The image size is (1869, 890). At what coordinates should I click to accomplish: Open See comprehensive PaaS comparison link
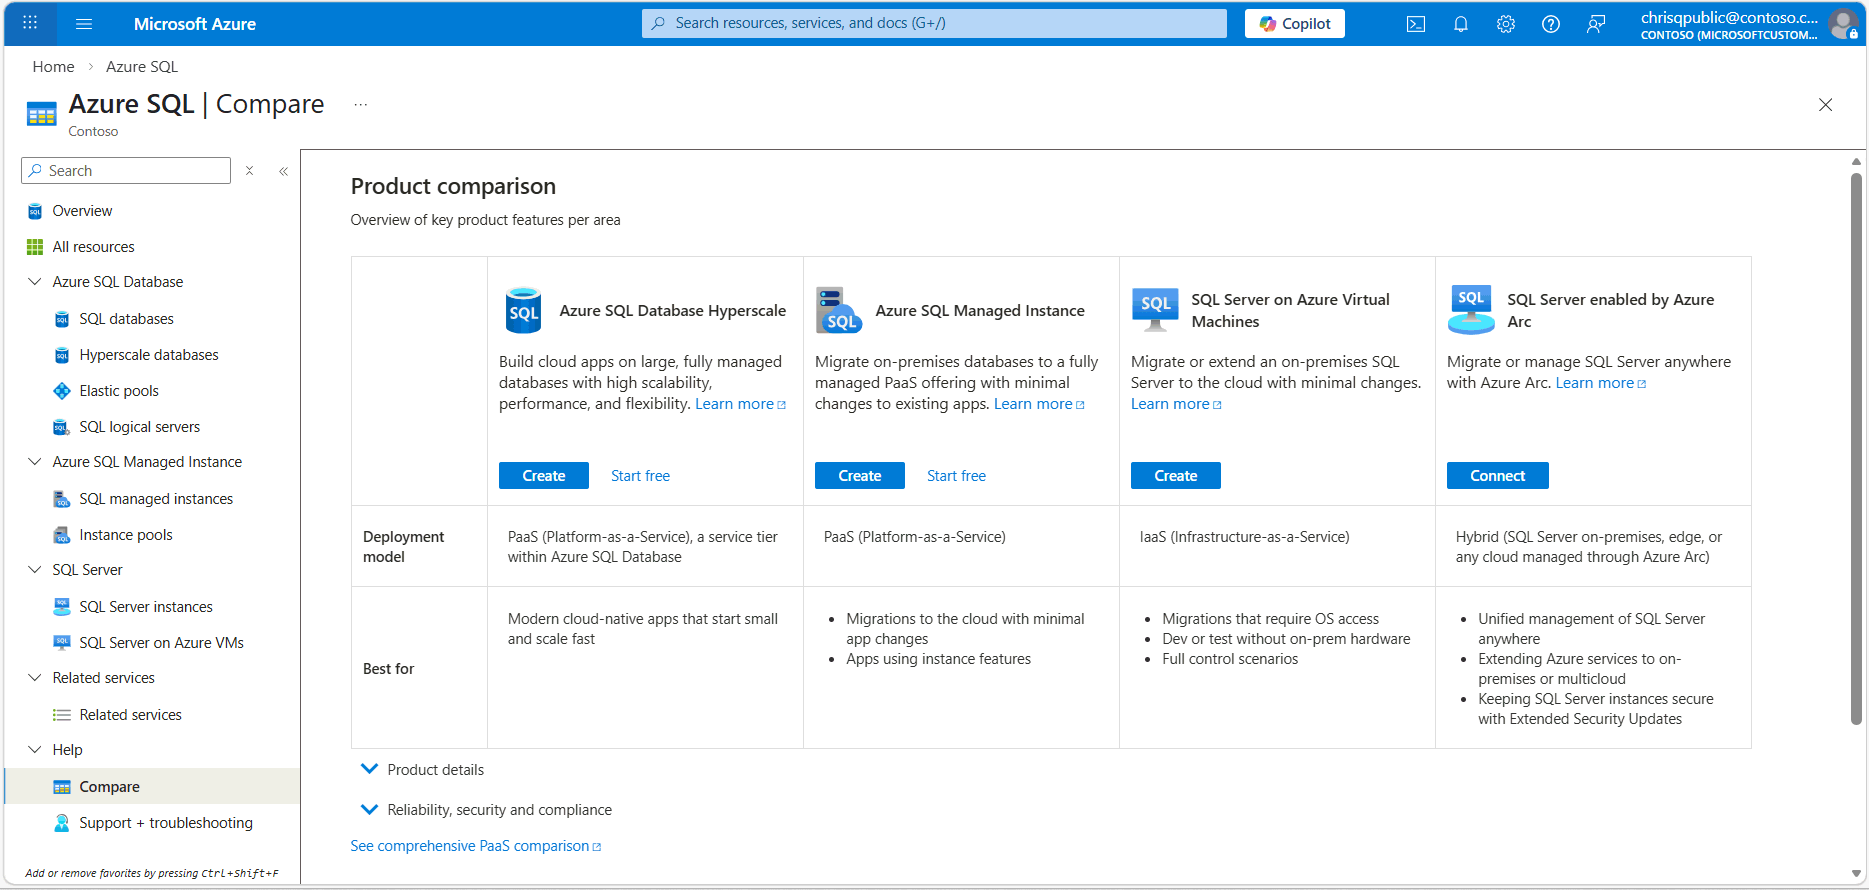pyautogui.click(x=476, y=846)
